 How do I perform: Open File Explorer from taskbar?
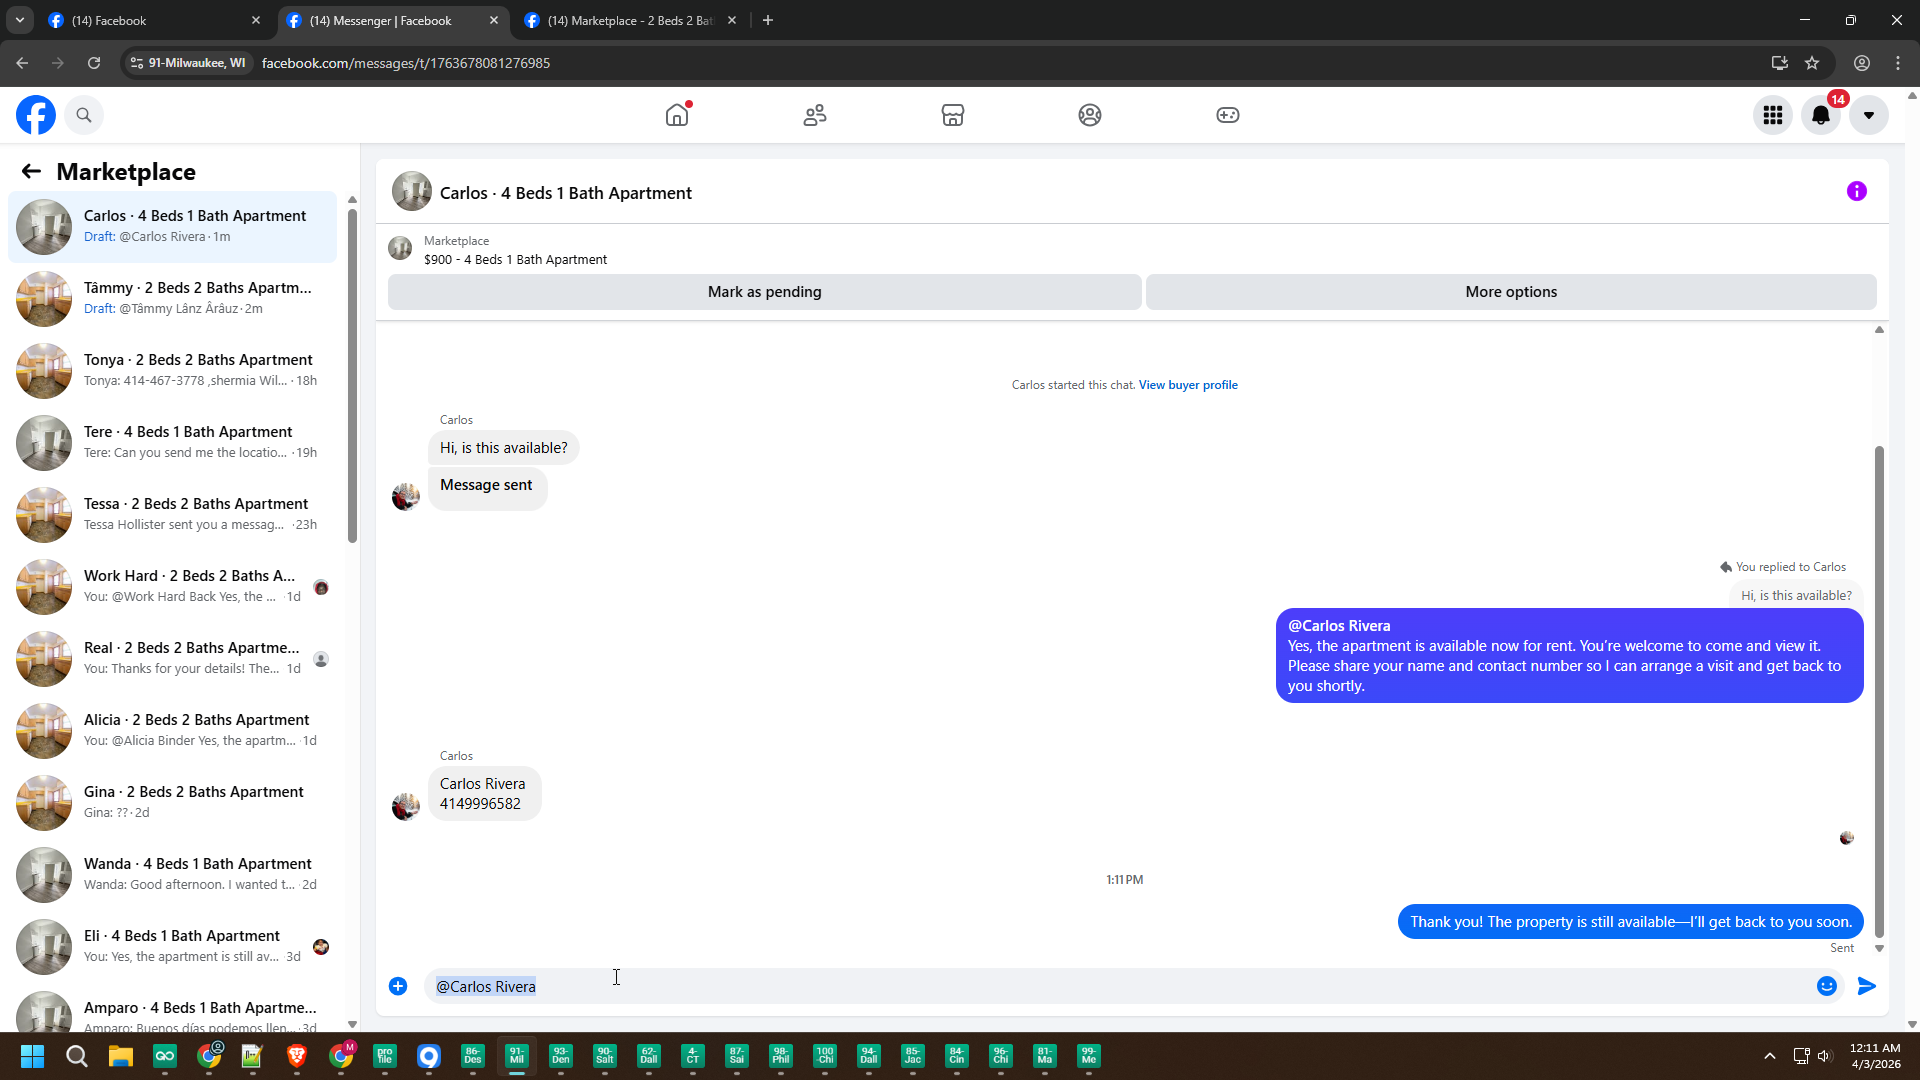121,1056
